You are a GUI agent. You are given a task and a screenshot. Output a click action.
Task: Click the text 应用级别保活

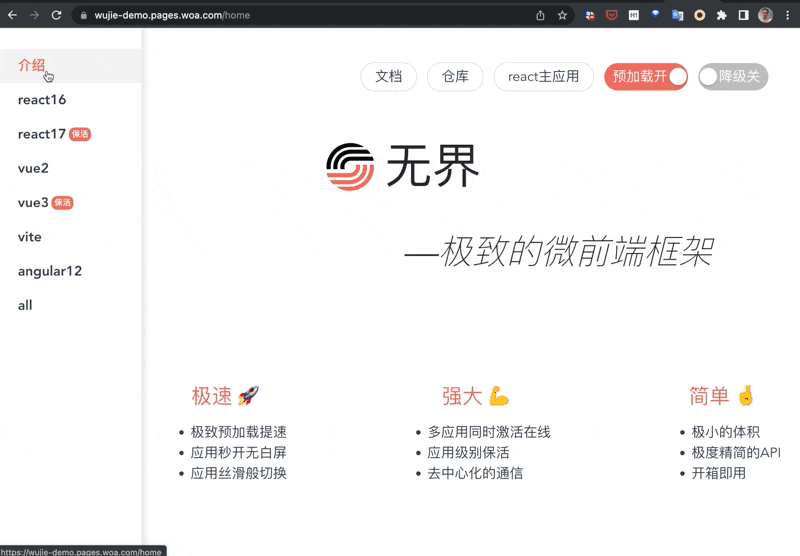[x=468, y=452]
